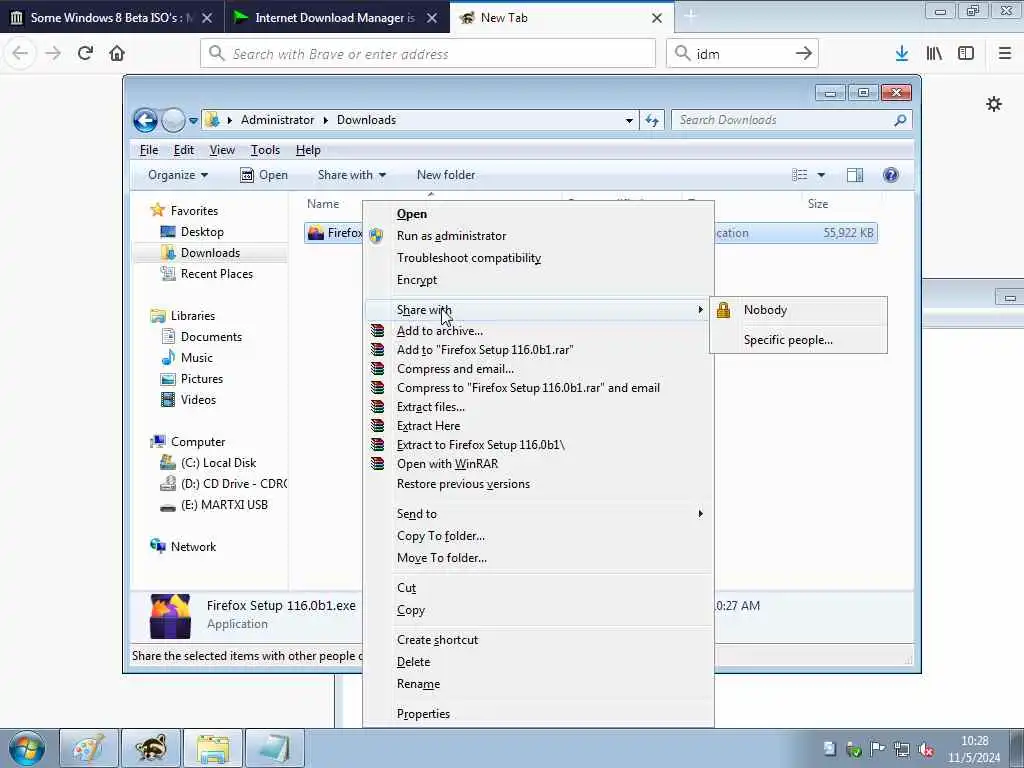Open Paint from the taskbar
Viewport: 1024px width, 768px height.
pos(89,748)
